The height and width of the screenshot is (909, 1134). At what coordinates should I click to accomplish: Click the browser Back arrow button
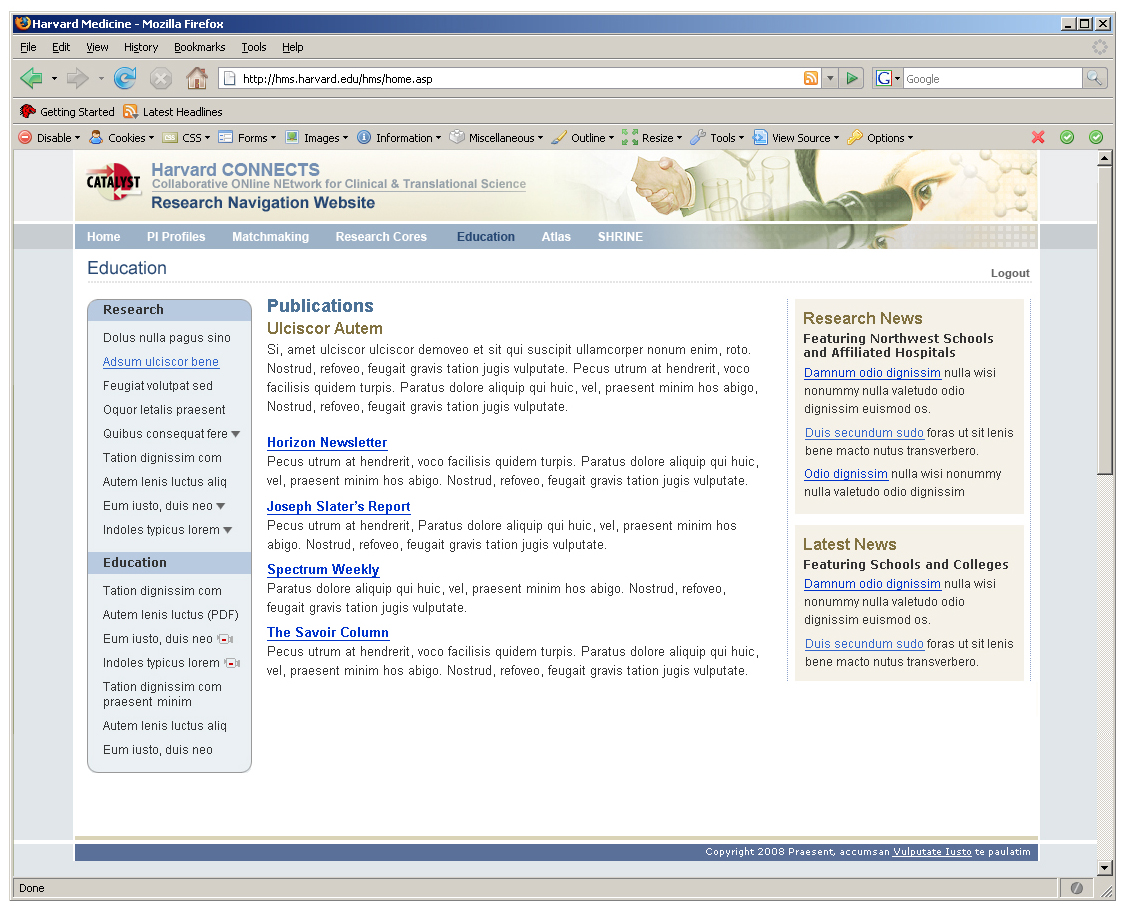pos(31,78)
